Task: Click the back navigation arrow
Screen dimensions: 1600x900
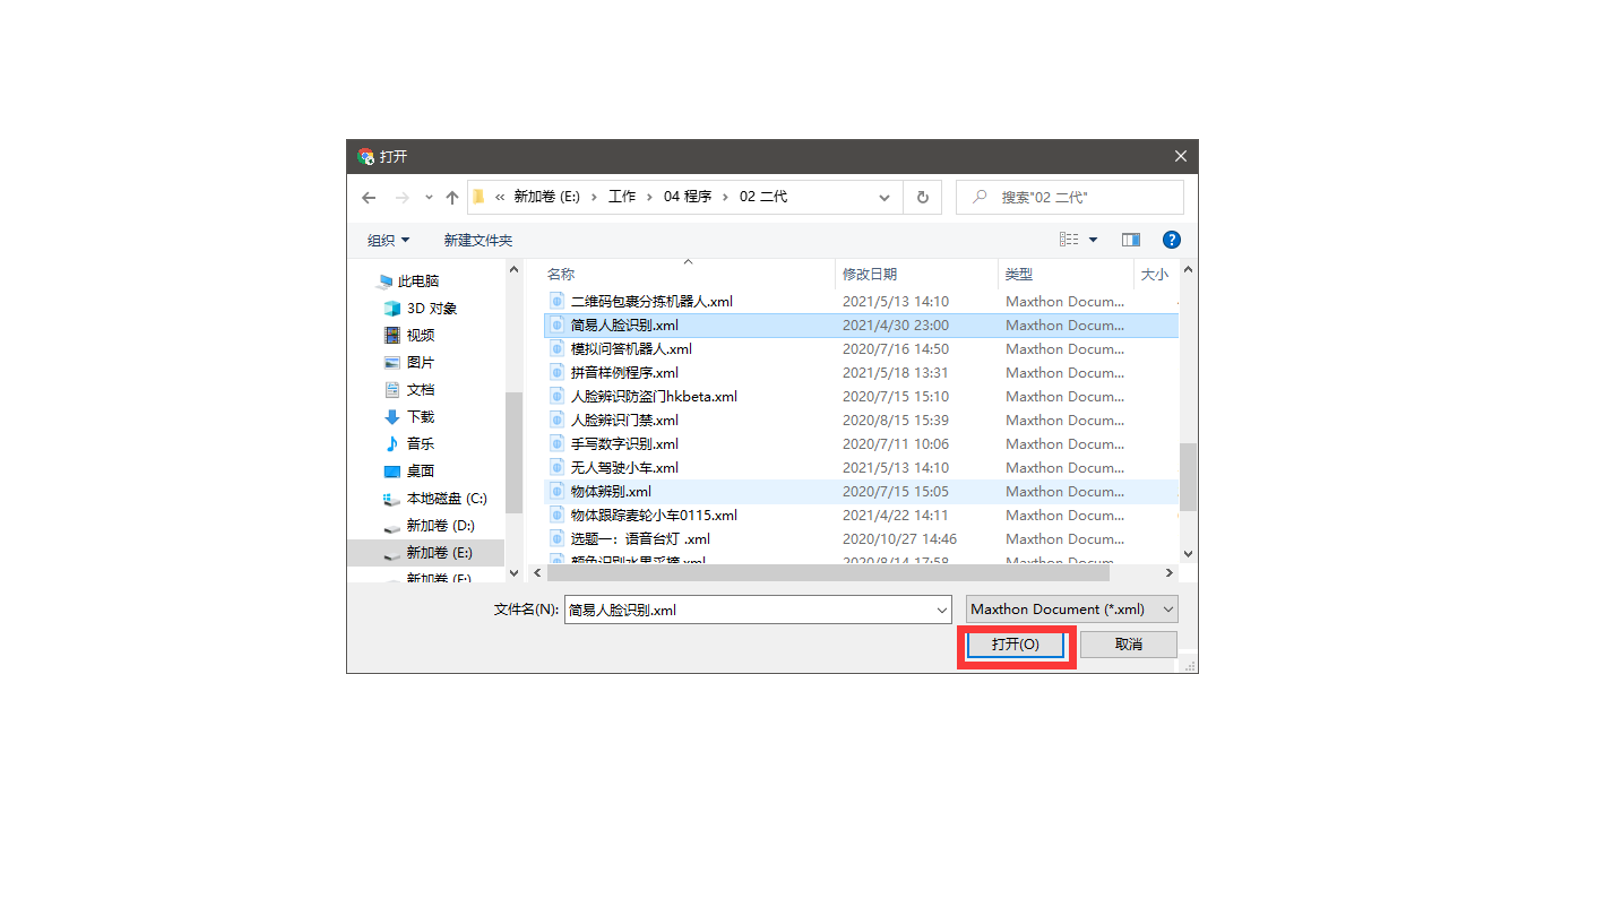Action: point(369,198)
